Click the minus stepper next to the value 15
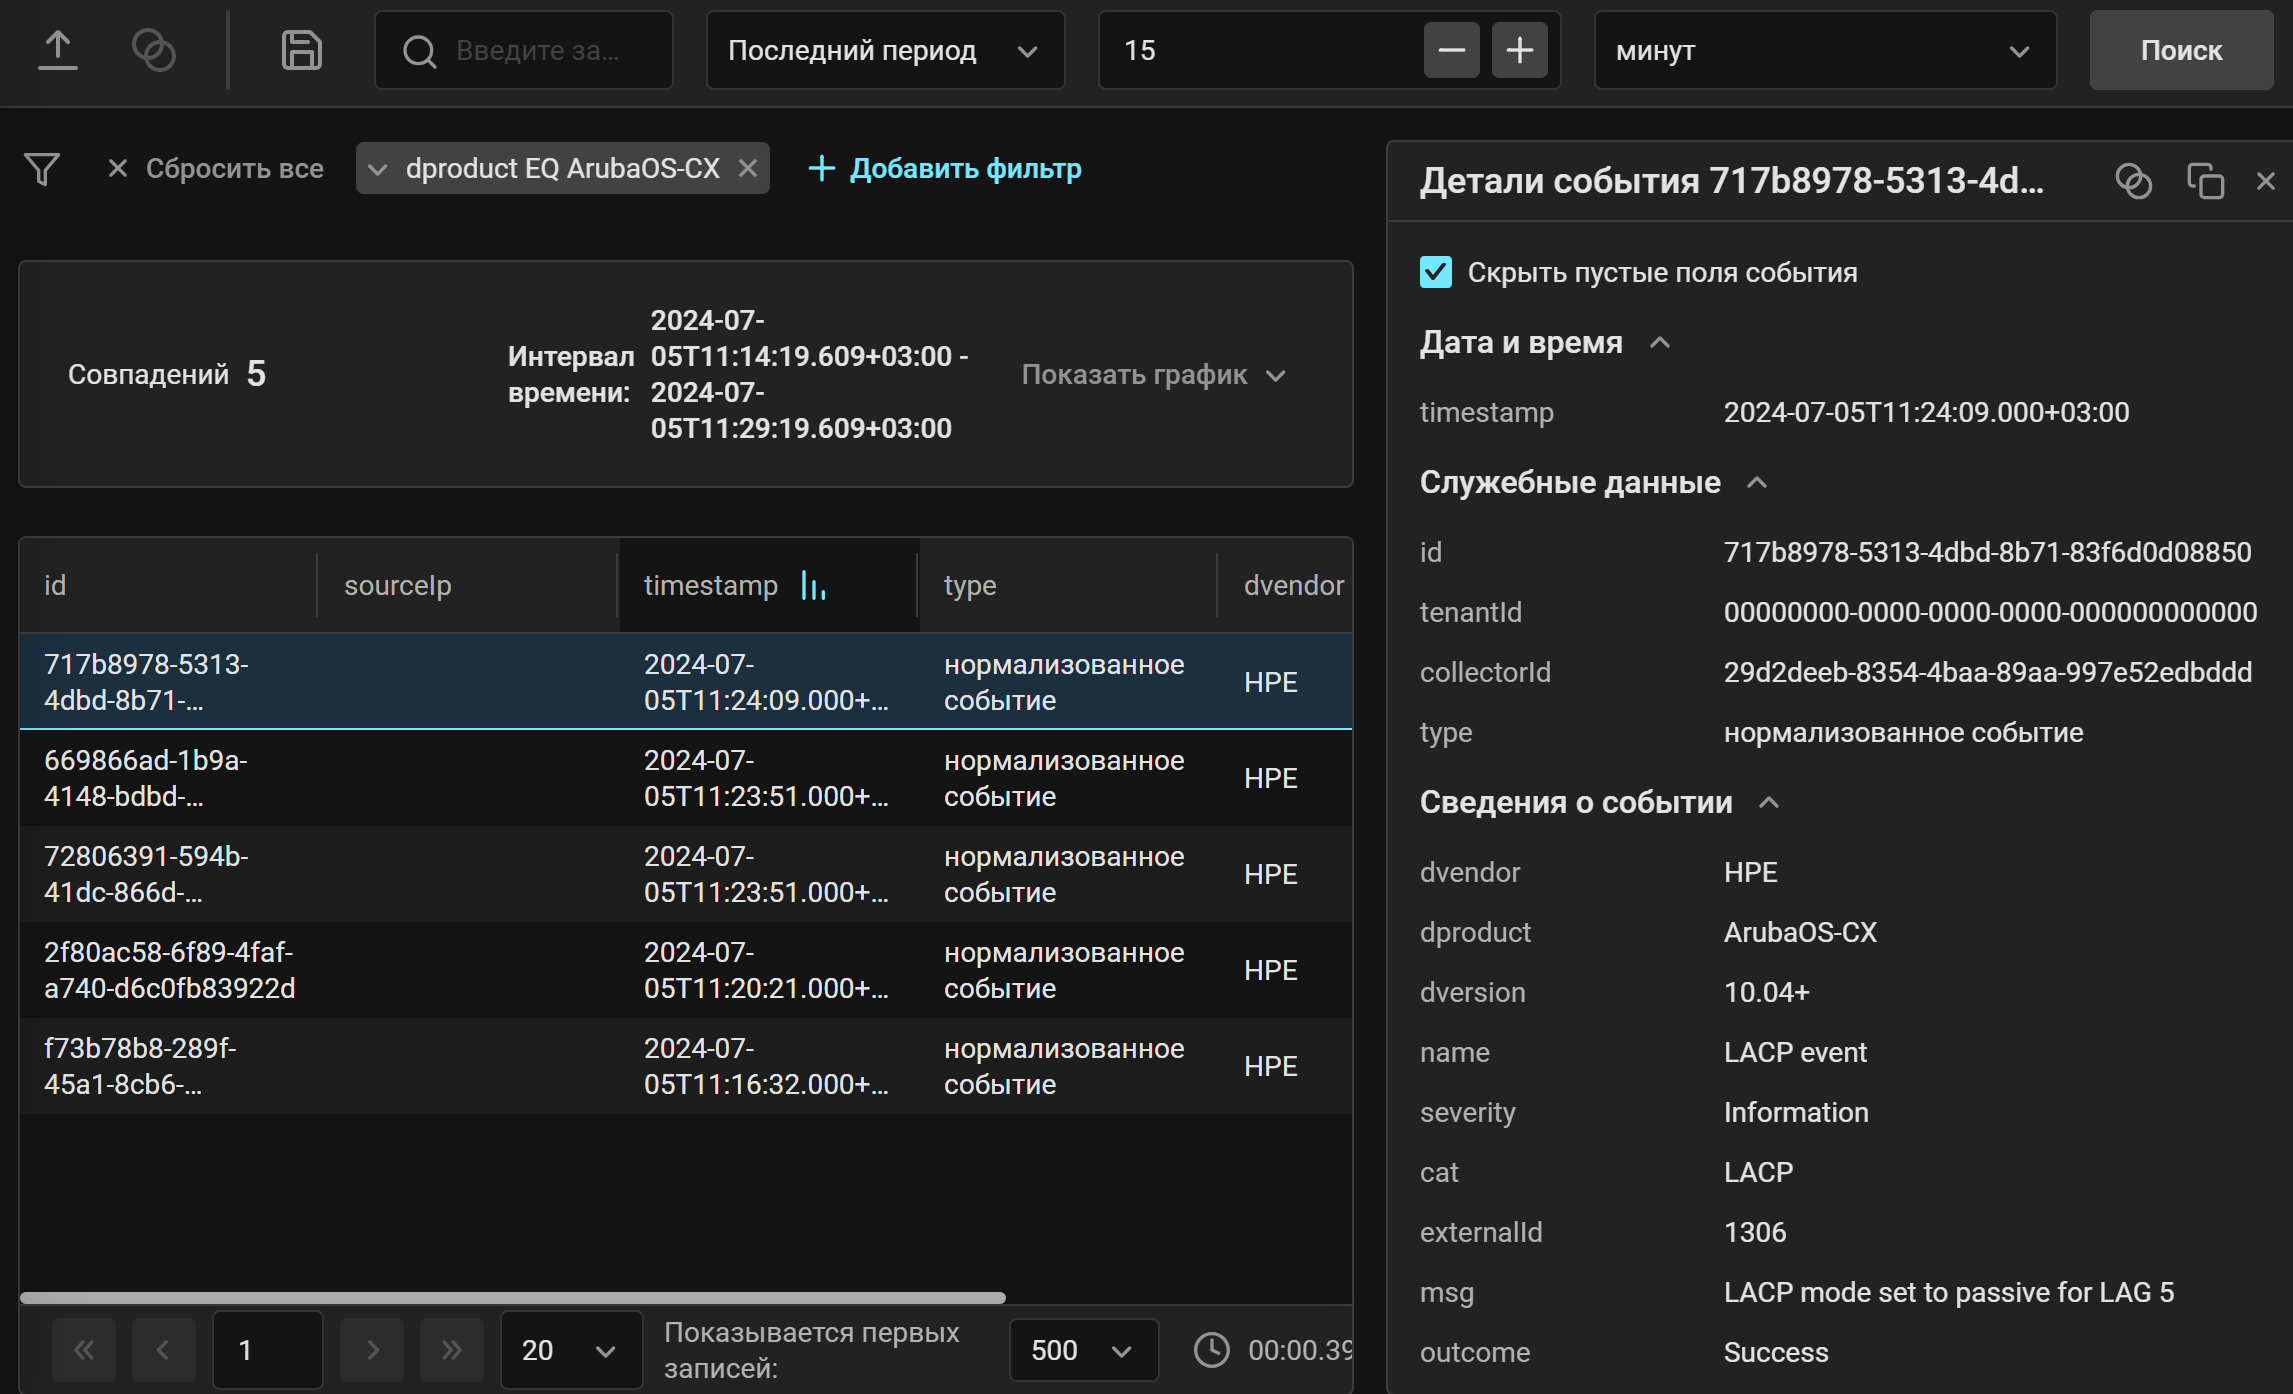The image size is (2293, 1394). (x=1451, y=50)
